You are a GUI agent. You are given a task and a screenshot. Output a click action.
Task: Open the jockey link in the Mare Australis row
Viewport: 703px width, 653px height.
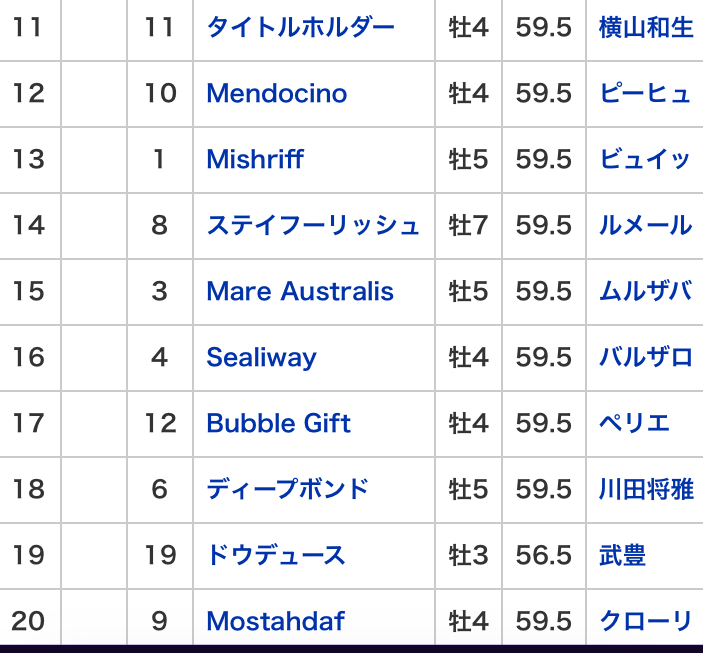[646, 291]
